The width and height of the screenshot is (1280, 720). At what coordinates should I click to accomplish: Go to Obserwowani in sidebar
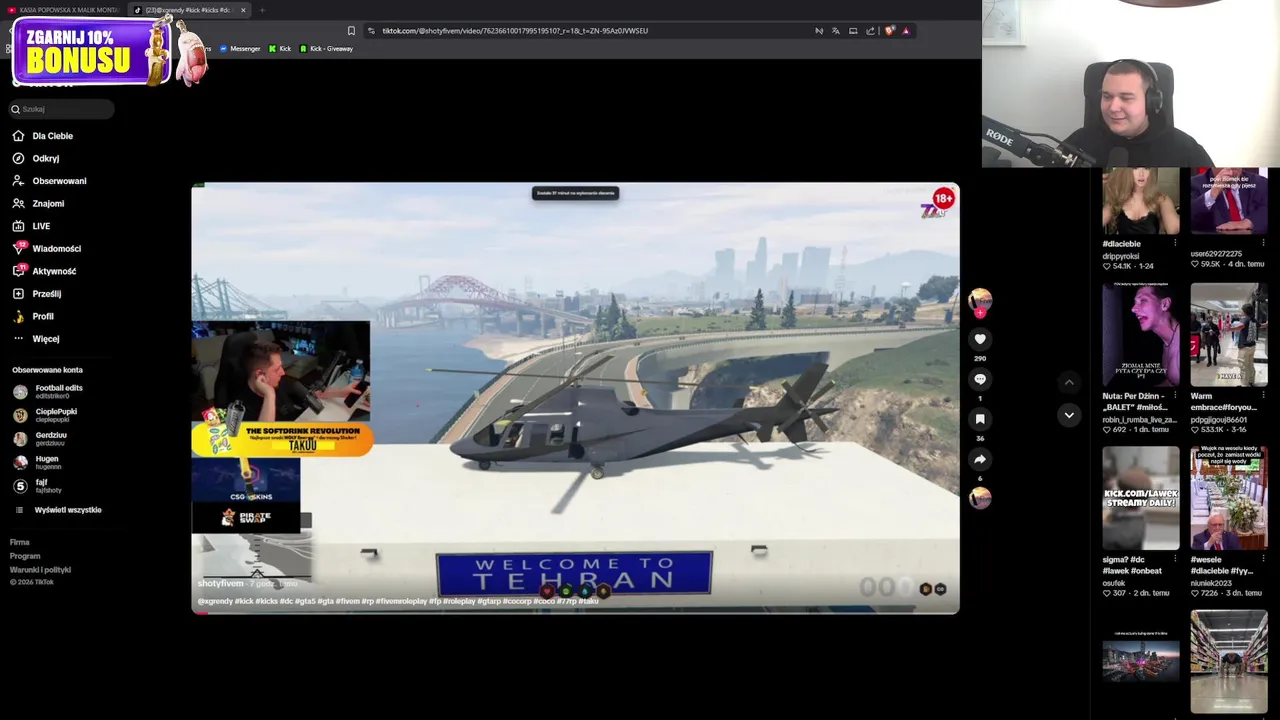50,181
